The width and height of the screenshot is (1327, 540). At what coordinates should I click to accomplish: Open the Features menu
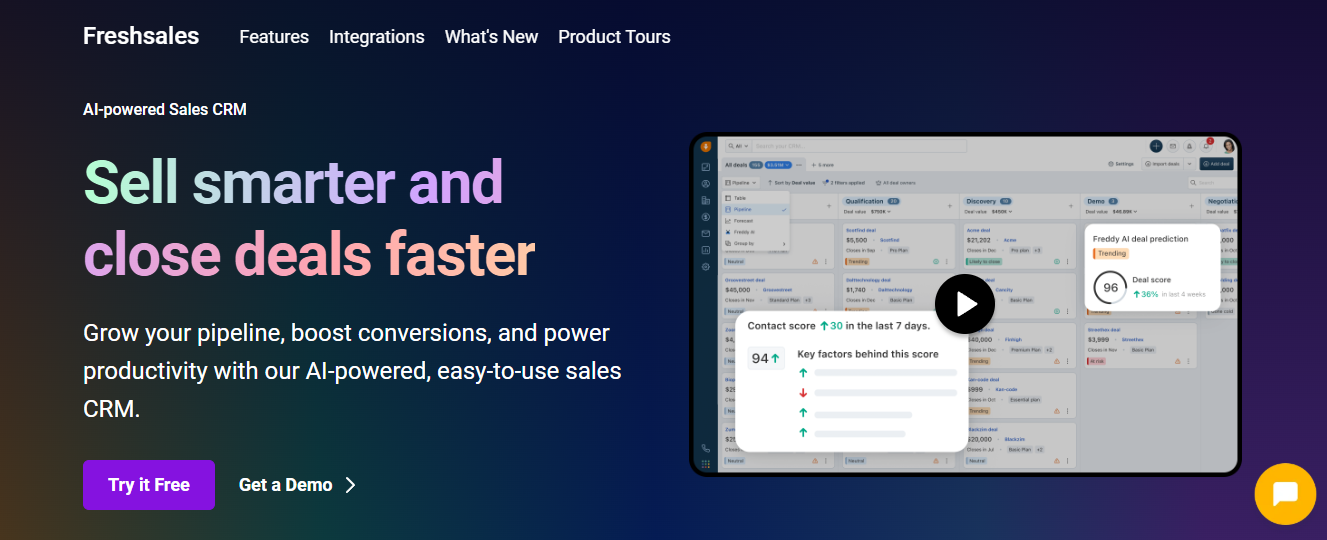pyautogui.click(x=274, y=37)
